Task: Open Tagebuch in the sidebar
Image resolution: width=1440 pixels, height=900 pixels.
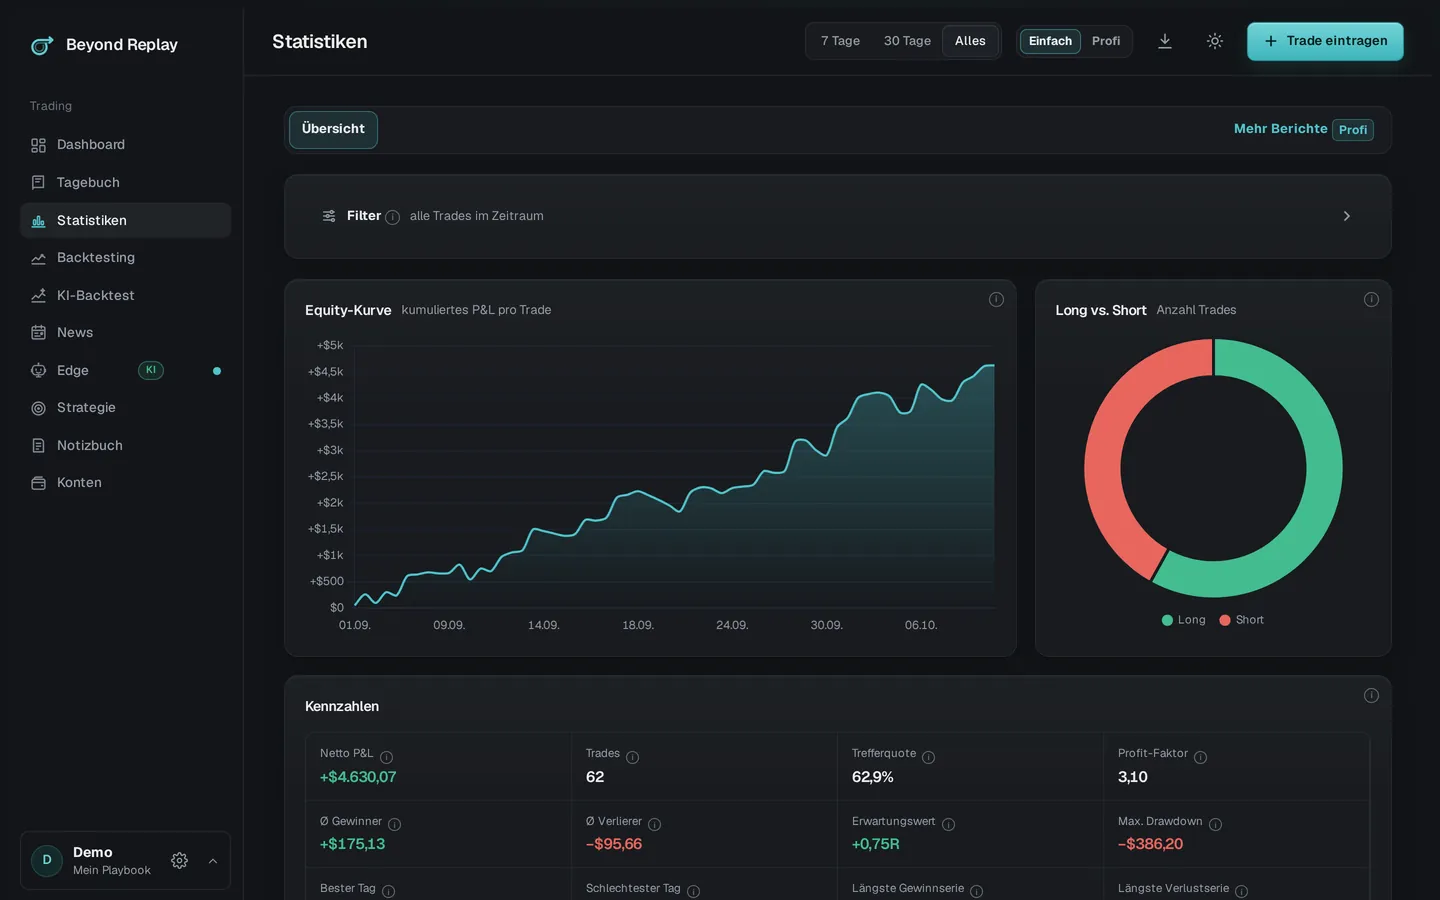Action: pyautogui.click(x=125, y=182)
